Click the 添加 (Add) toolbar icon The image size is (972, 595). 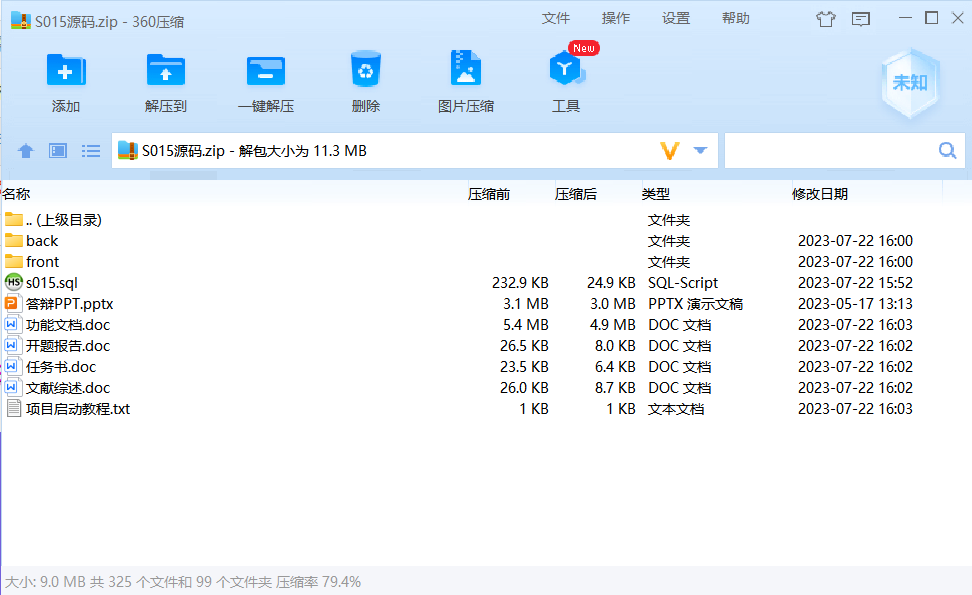[x=66, y=70]
